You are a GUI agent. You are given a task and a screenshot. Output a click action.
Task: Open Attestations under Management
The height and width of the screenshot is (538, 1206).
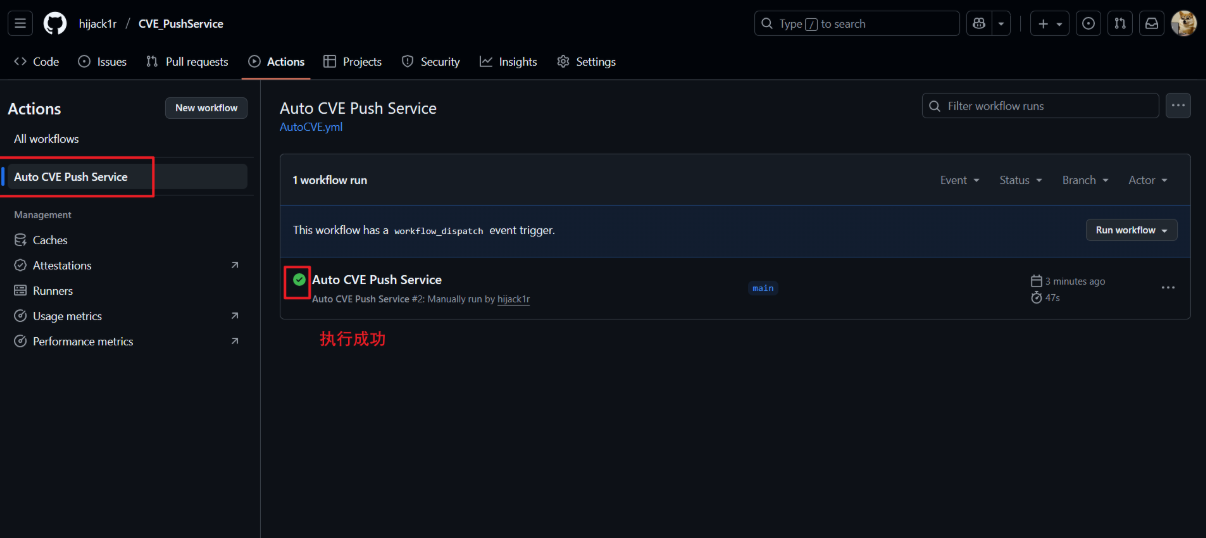[x=62, y=265]
